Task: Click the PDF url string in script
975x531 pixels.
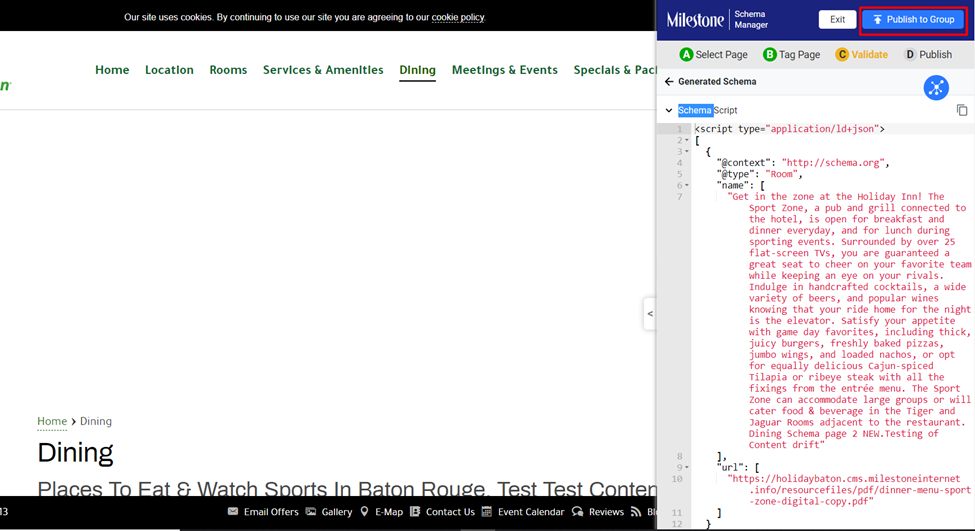Action: click(849, 490)
